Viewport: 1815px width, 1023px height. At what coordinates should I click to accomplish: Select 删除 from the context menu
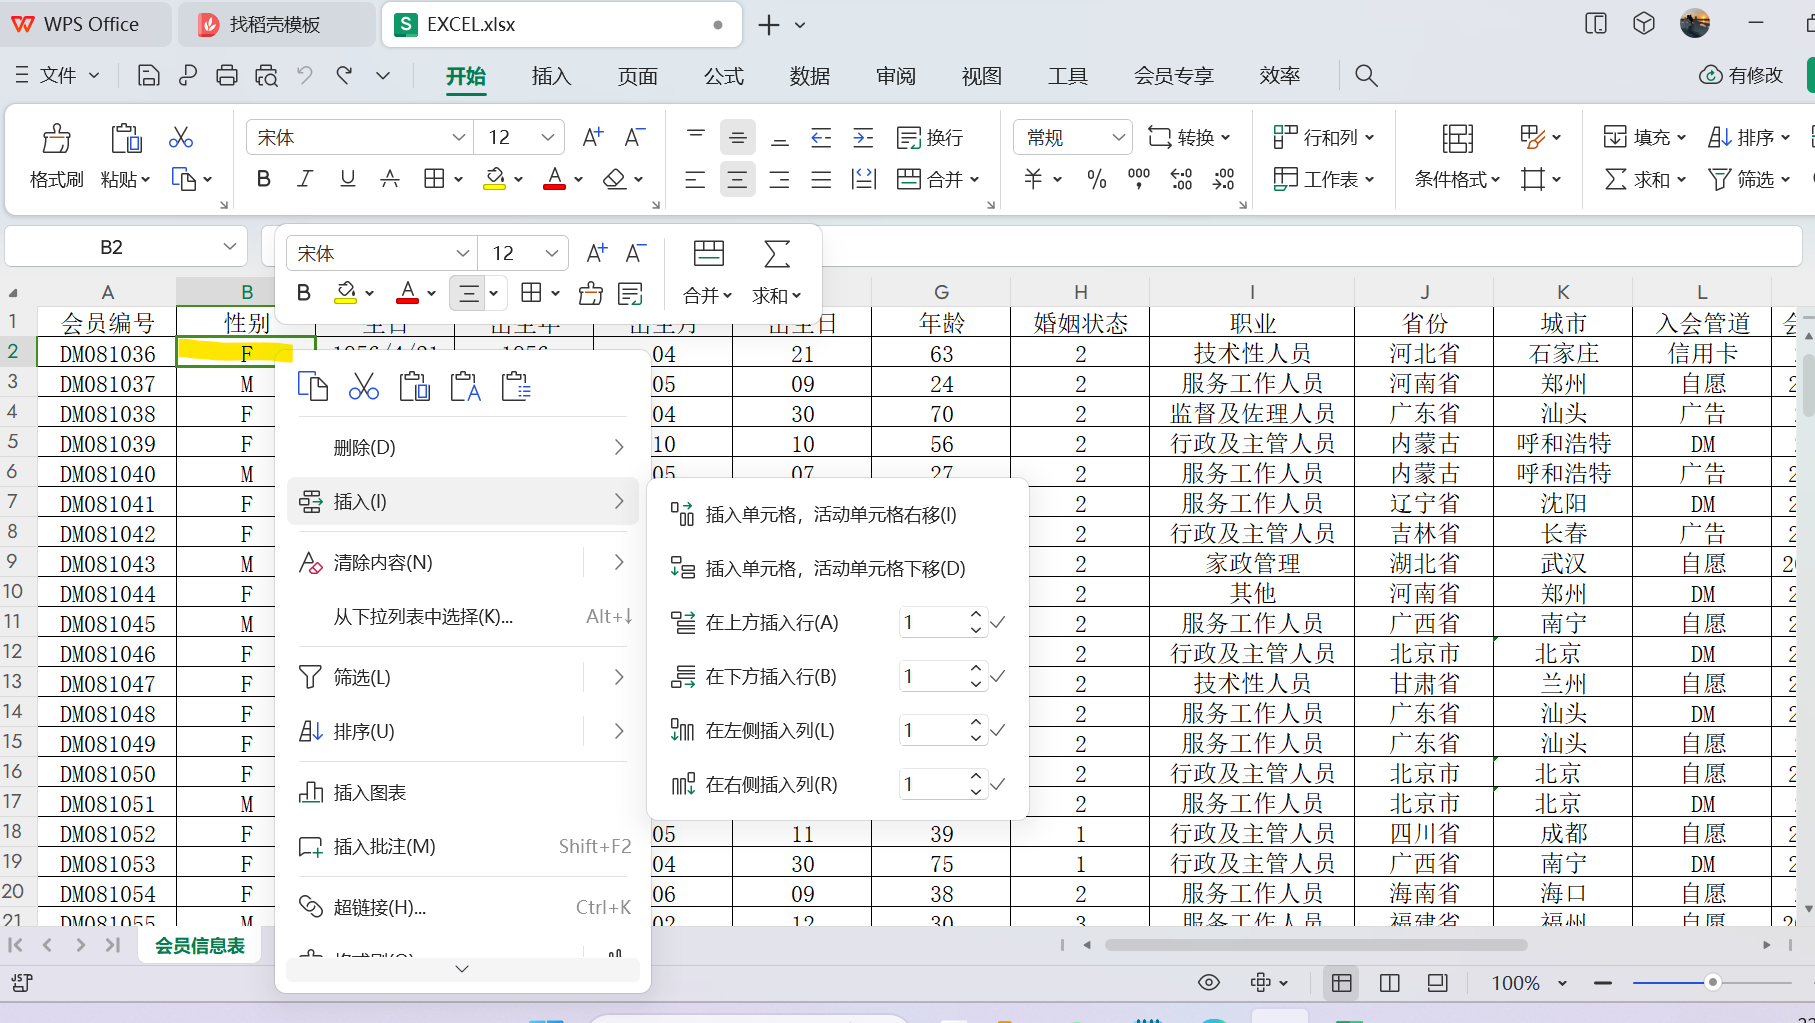pos(363,447)
